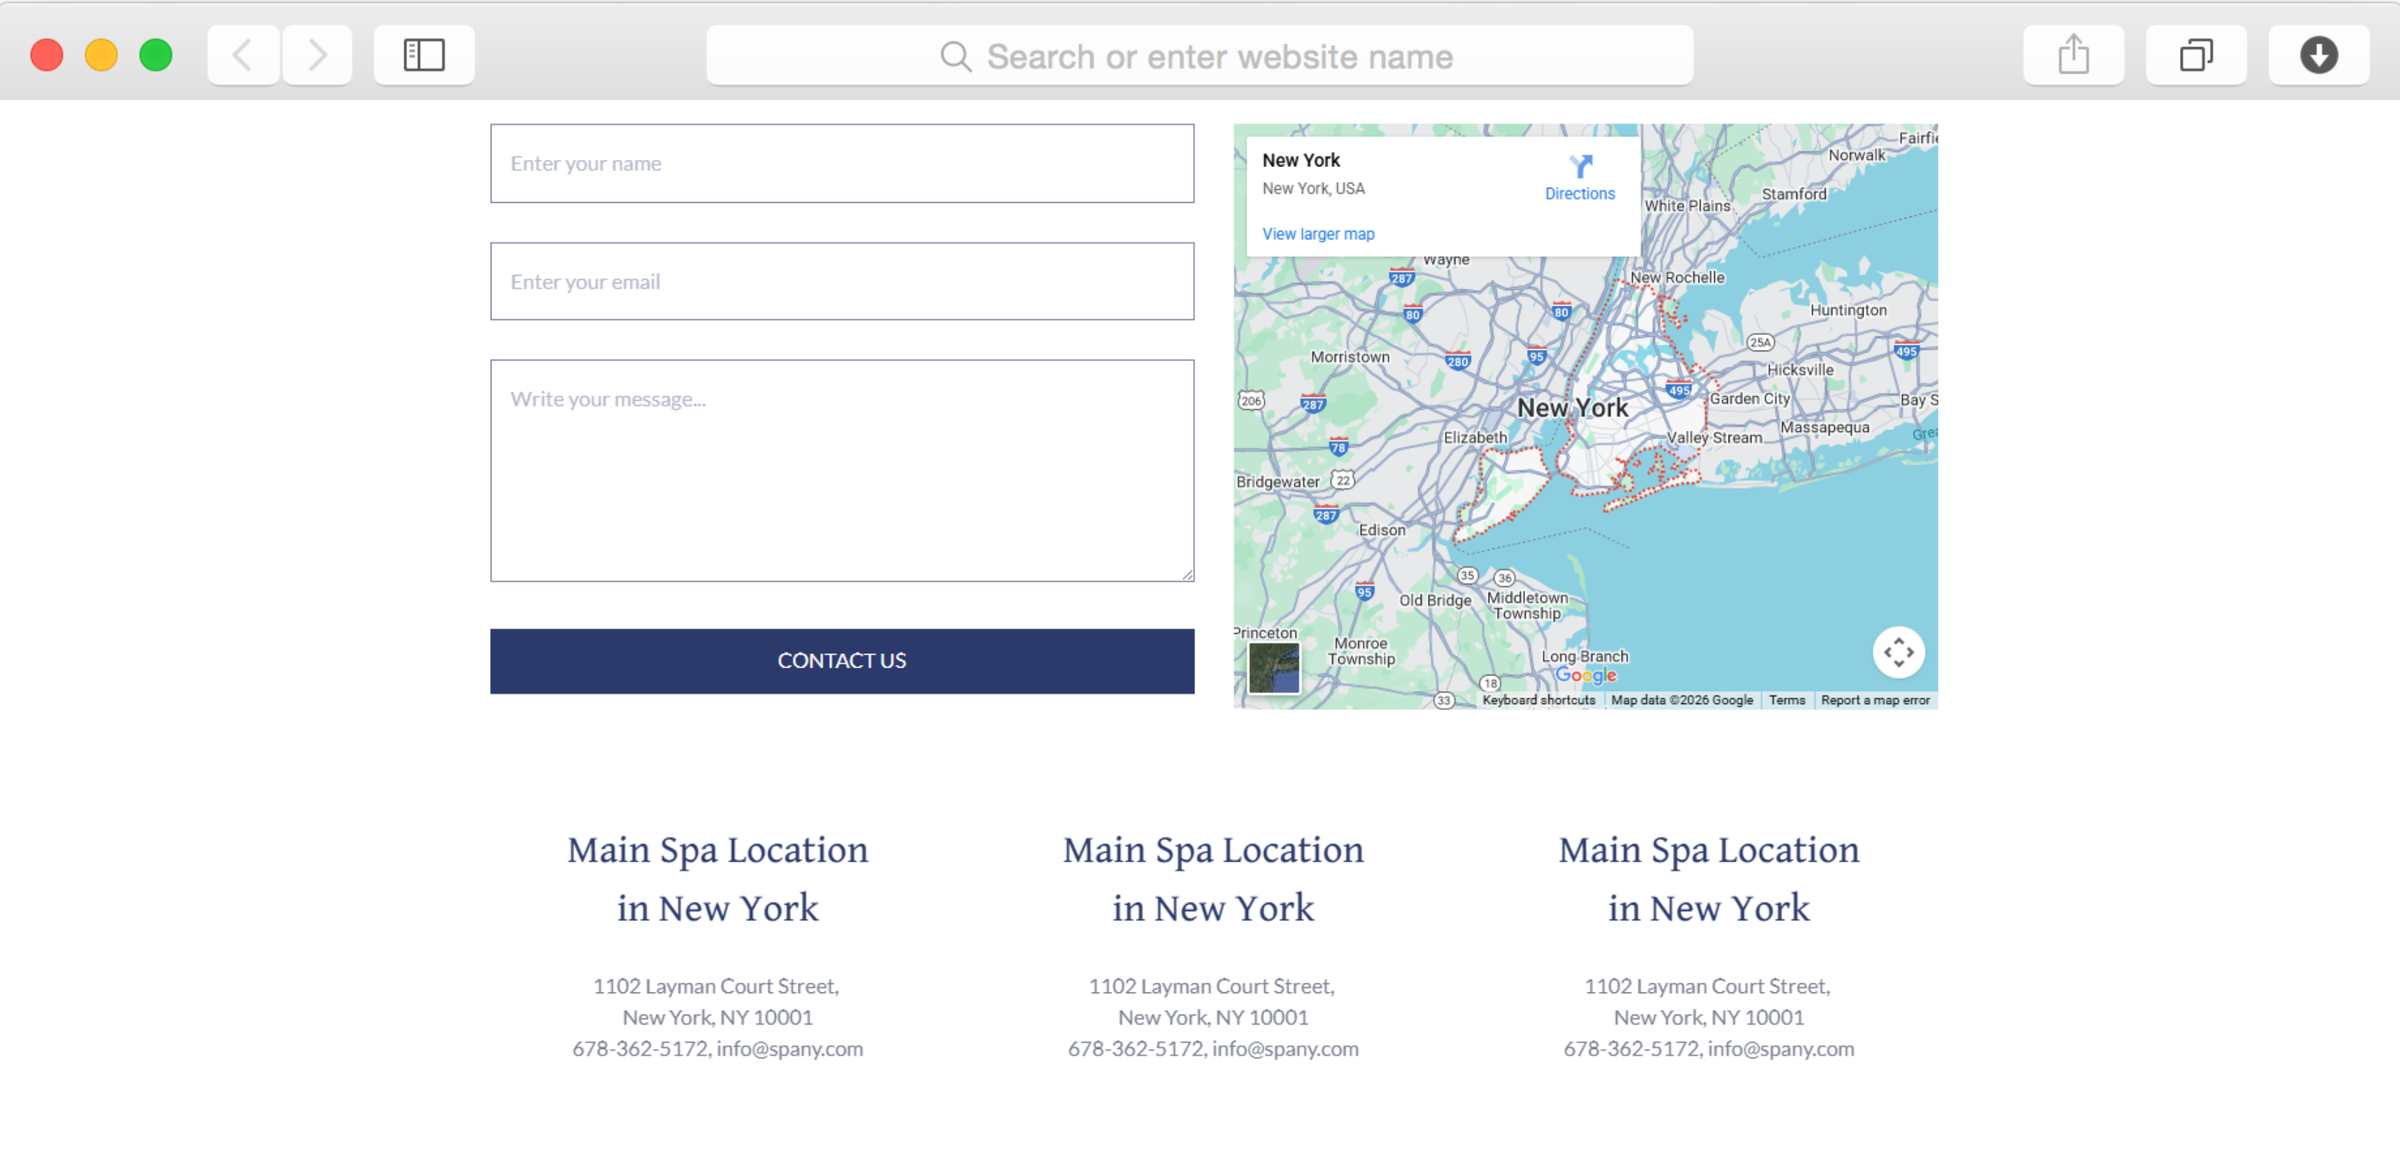The height and width of the screenshot is (1161, 2400).
Task: Click the green fullscreen window button
Action: 156,55
